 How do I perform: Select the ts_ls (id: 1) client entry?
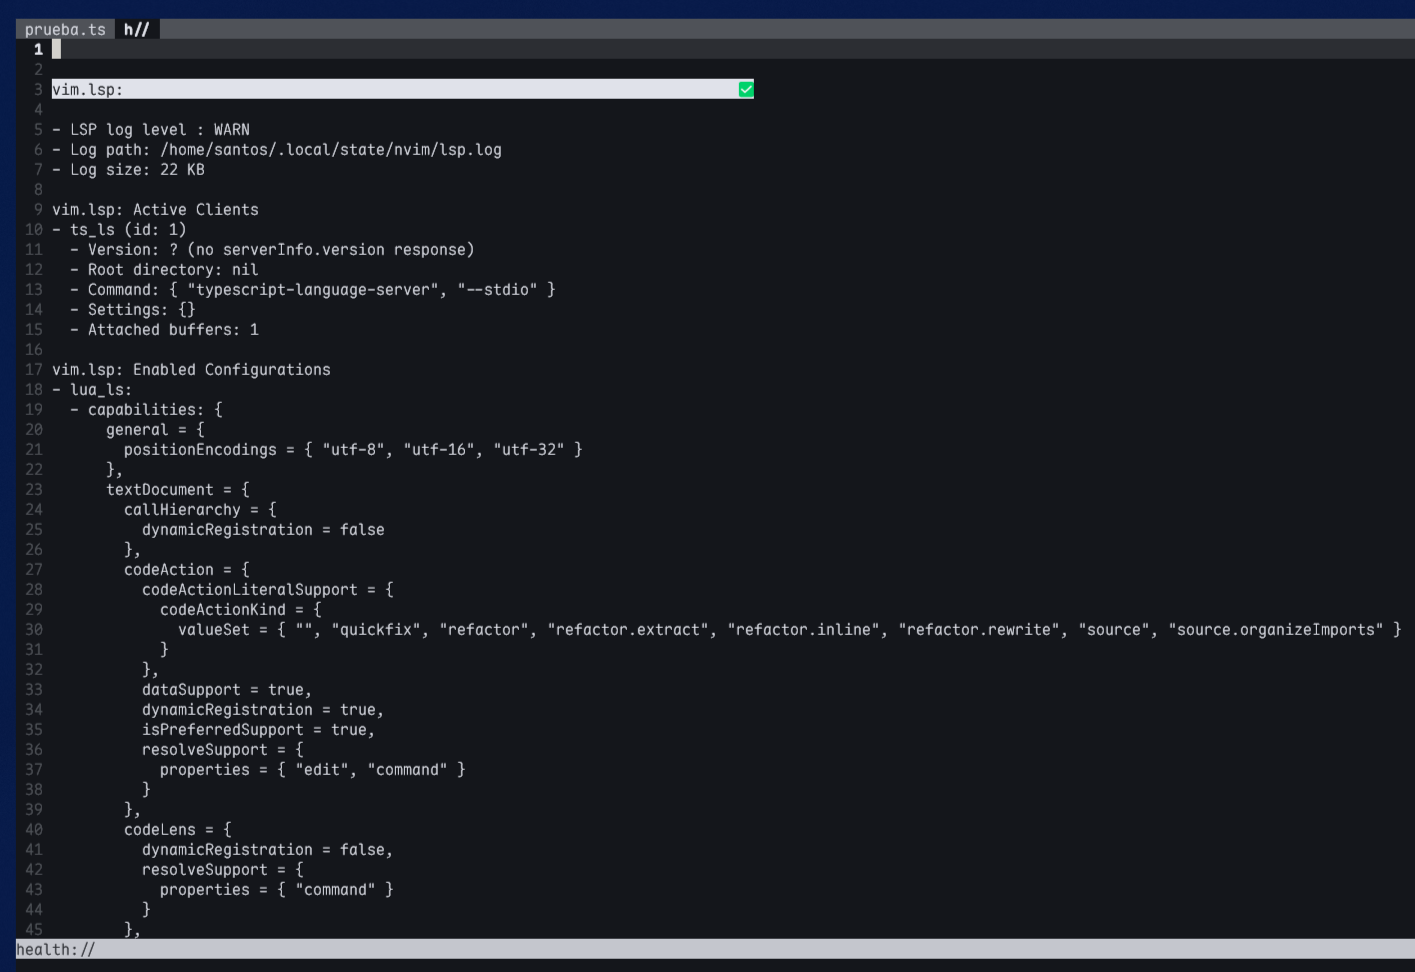pos(127,230)
